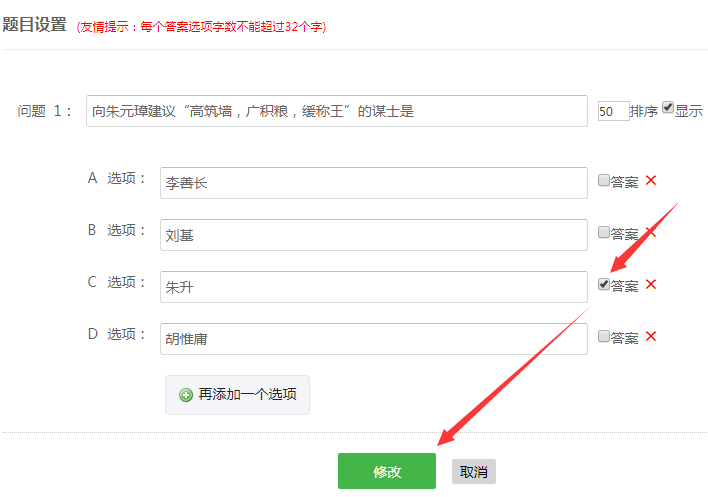Edit the option B field containing 刘基

point(374,235)
